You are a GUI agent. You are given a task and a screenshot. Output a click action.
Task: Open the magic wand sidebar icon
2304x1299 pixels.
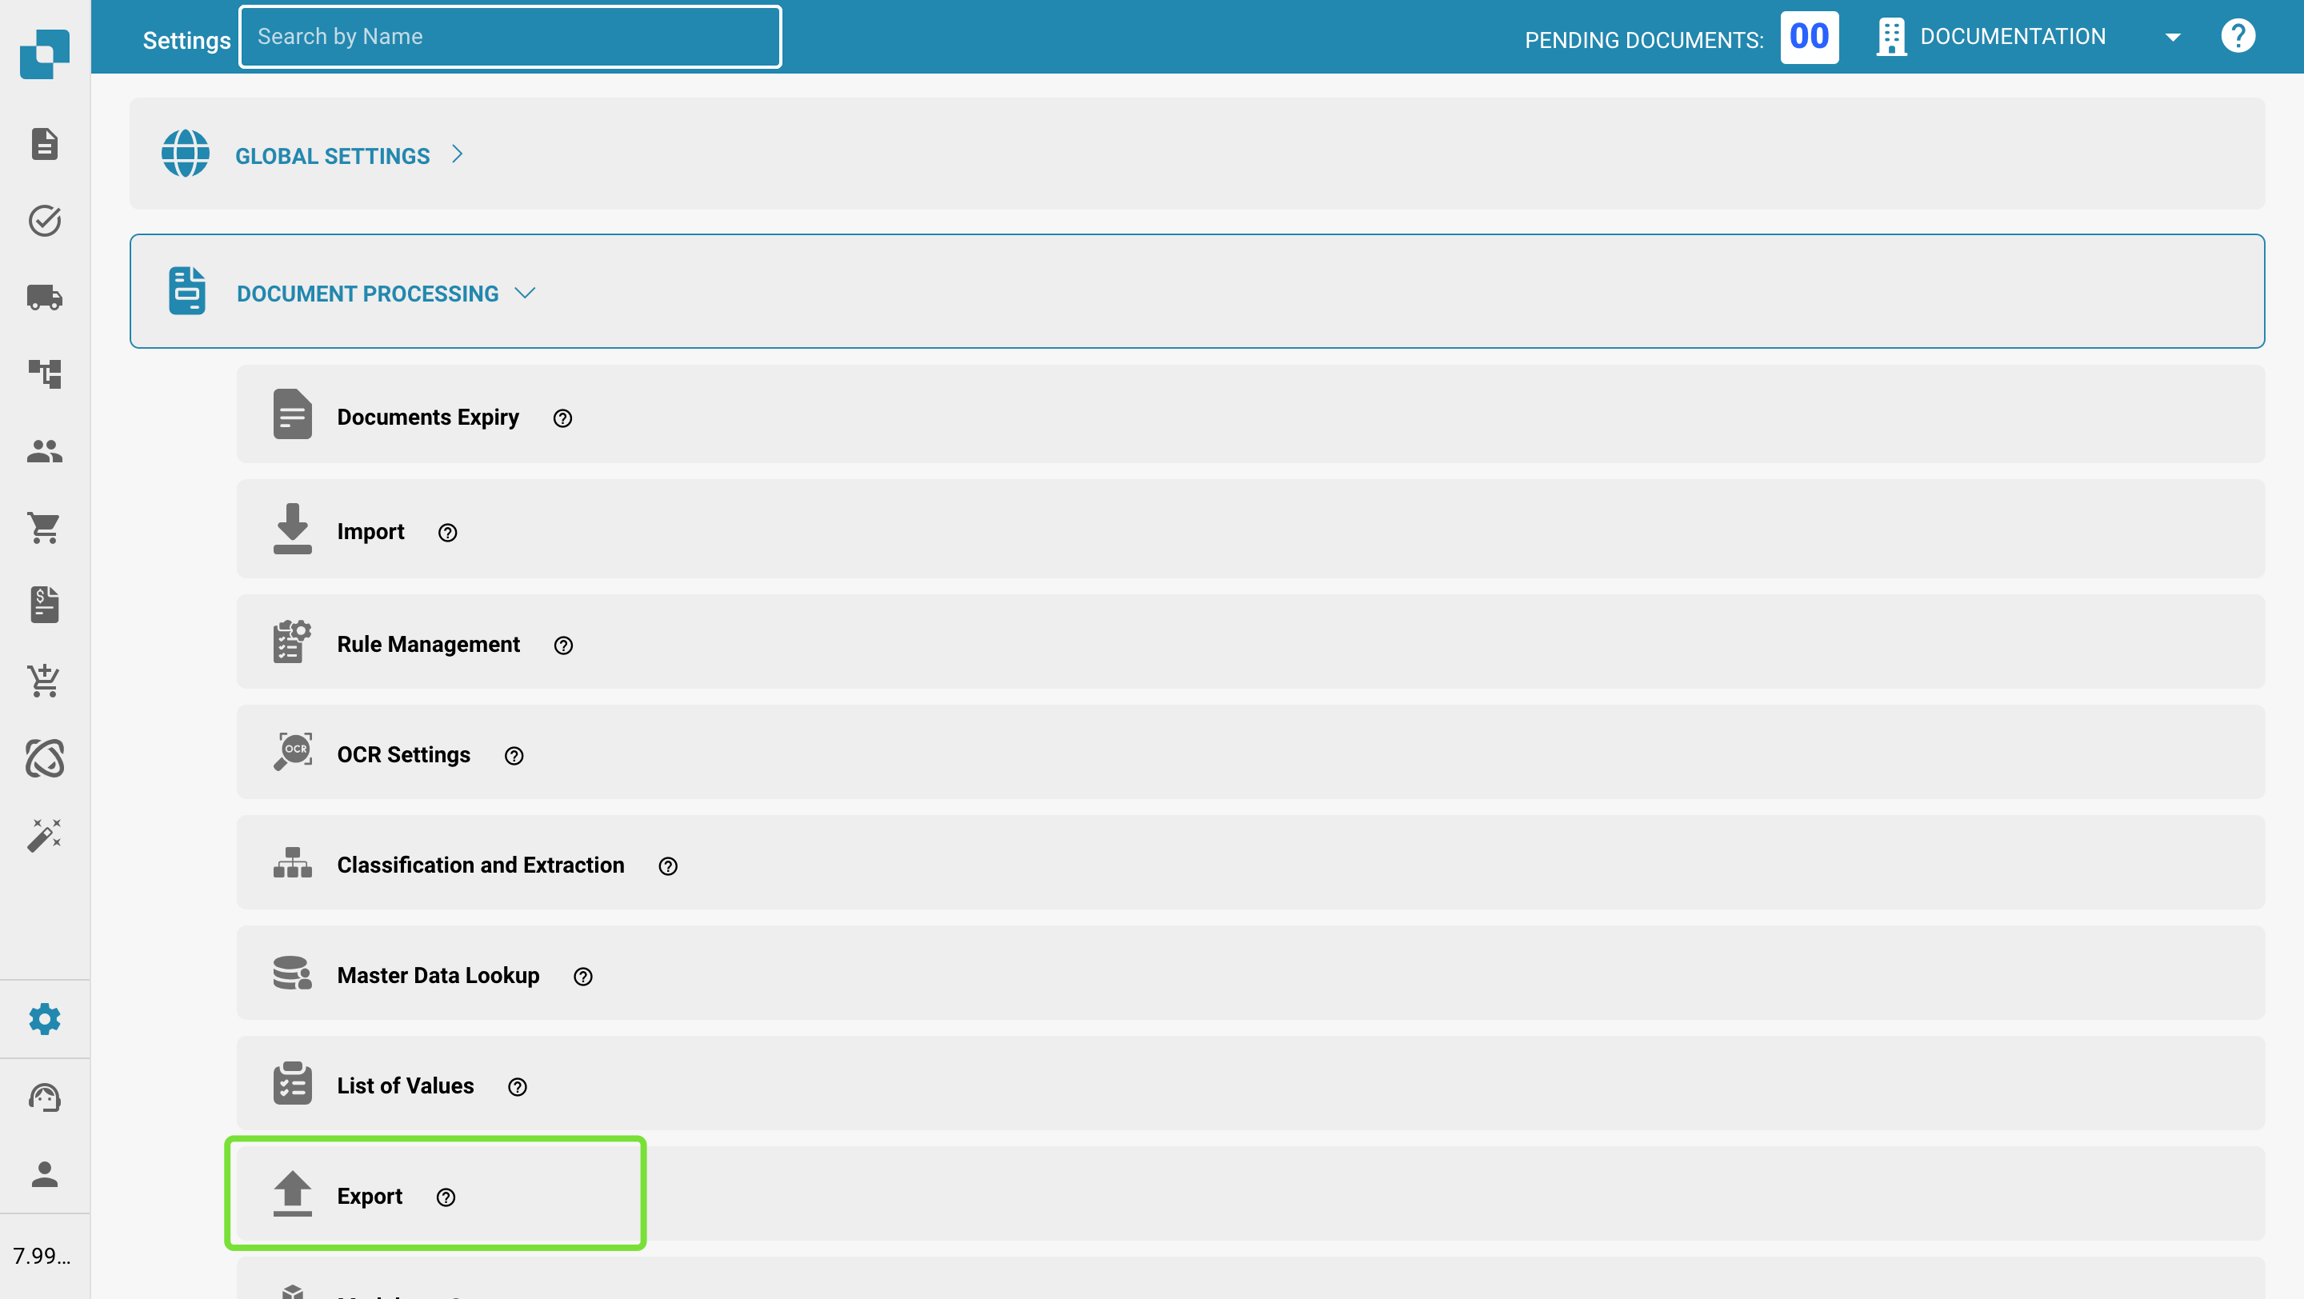44,834
